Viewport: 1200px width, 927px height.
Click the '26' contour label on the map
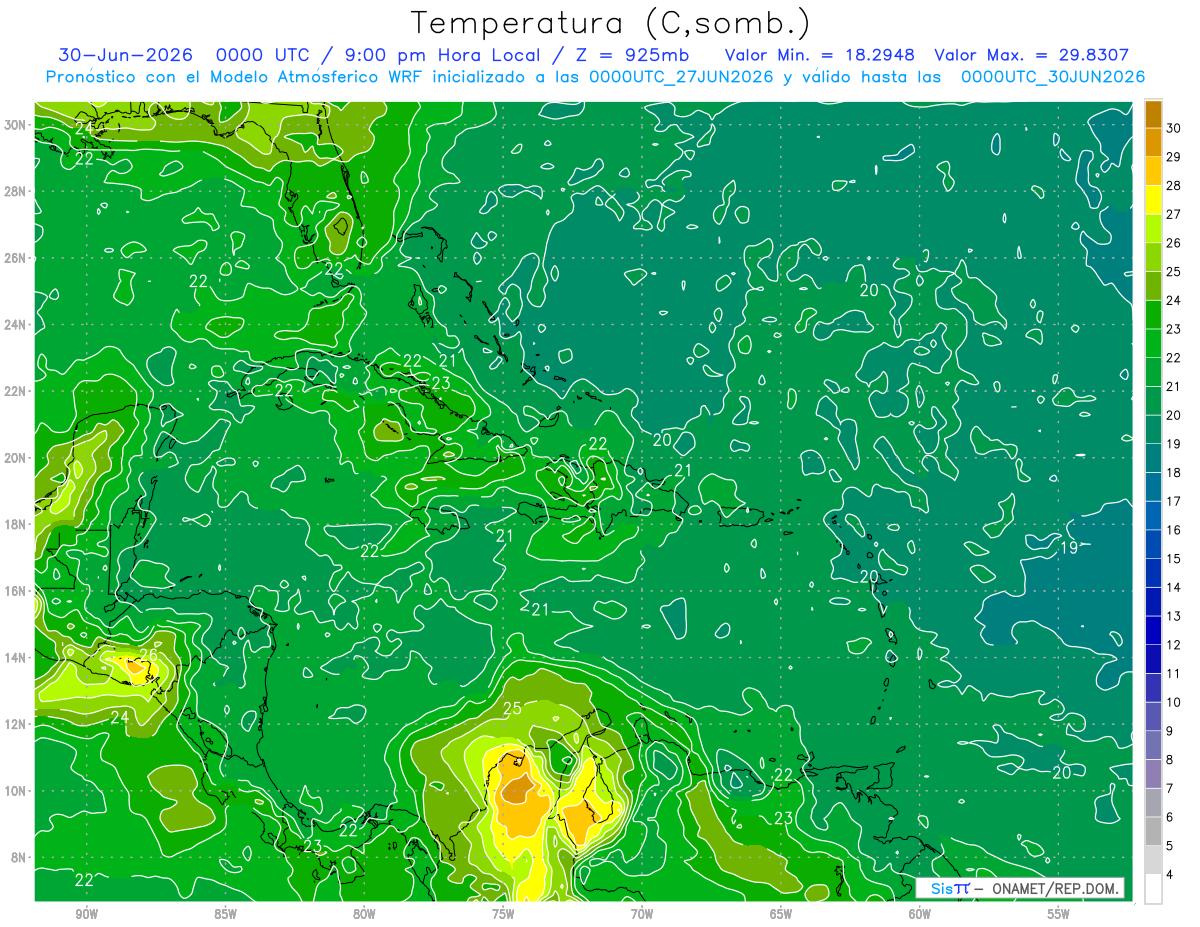coord(148,656)
